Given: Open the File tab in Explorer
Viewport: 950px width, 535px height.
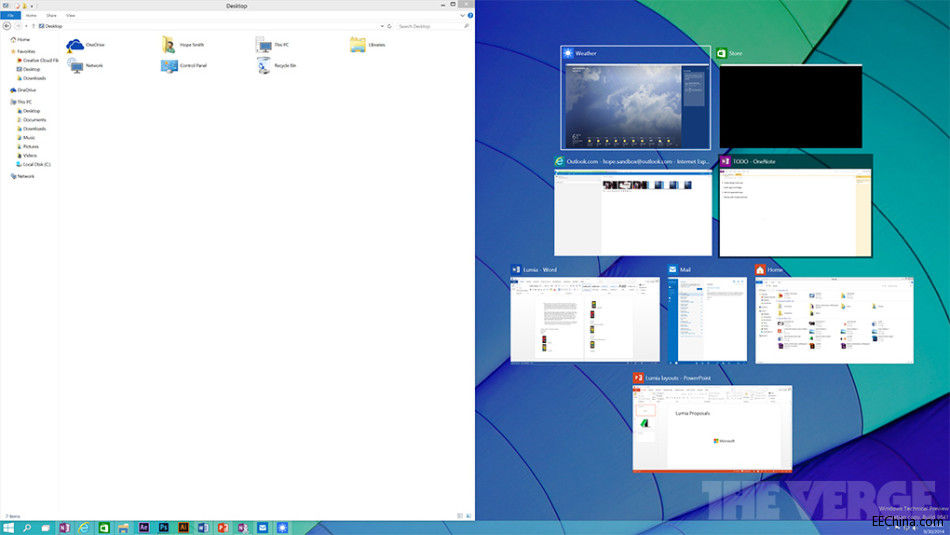Looking at the screenshot, I should [10, 15].
